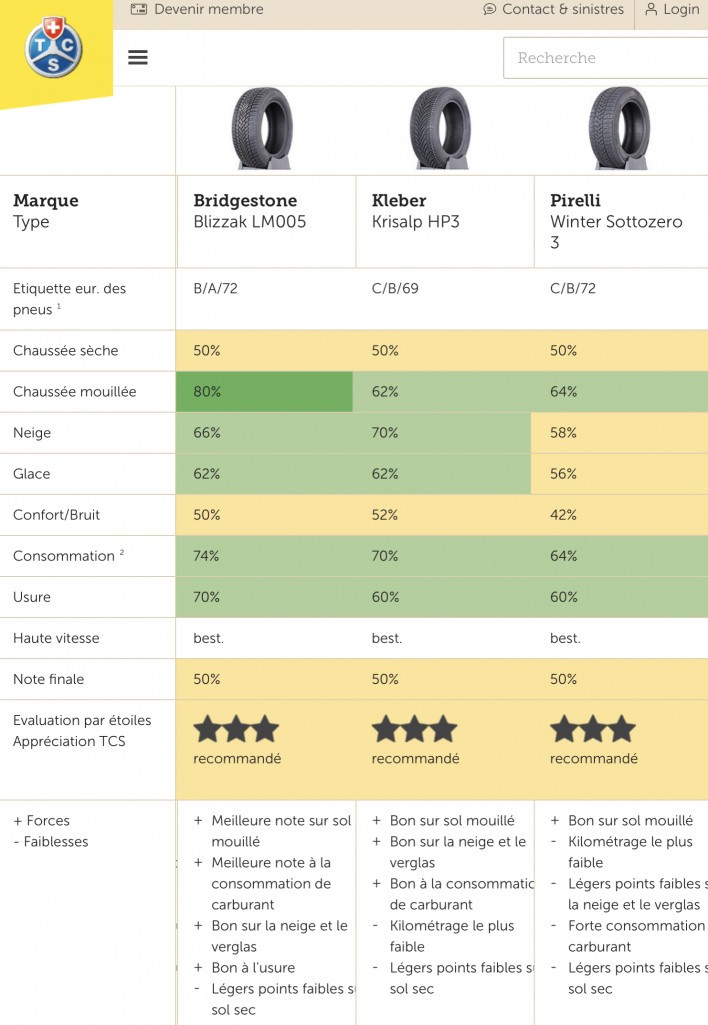Click the TCS logo

coord(54,48)
